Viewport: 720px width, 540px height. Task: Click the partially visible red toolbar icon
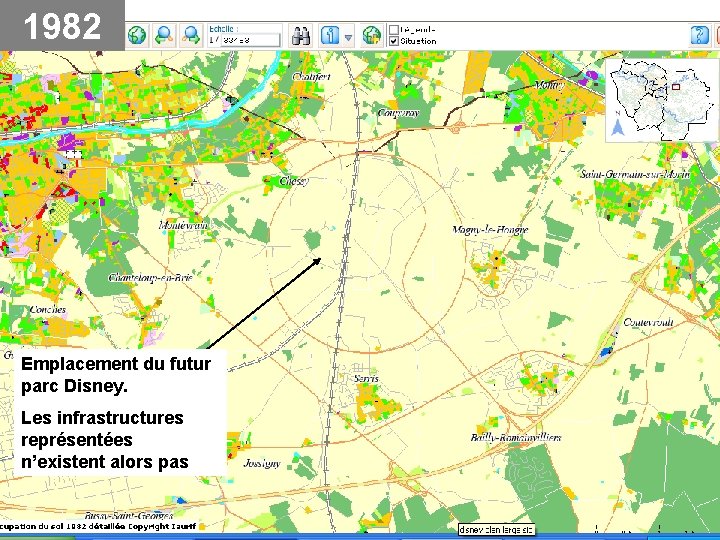coord(717,35)
